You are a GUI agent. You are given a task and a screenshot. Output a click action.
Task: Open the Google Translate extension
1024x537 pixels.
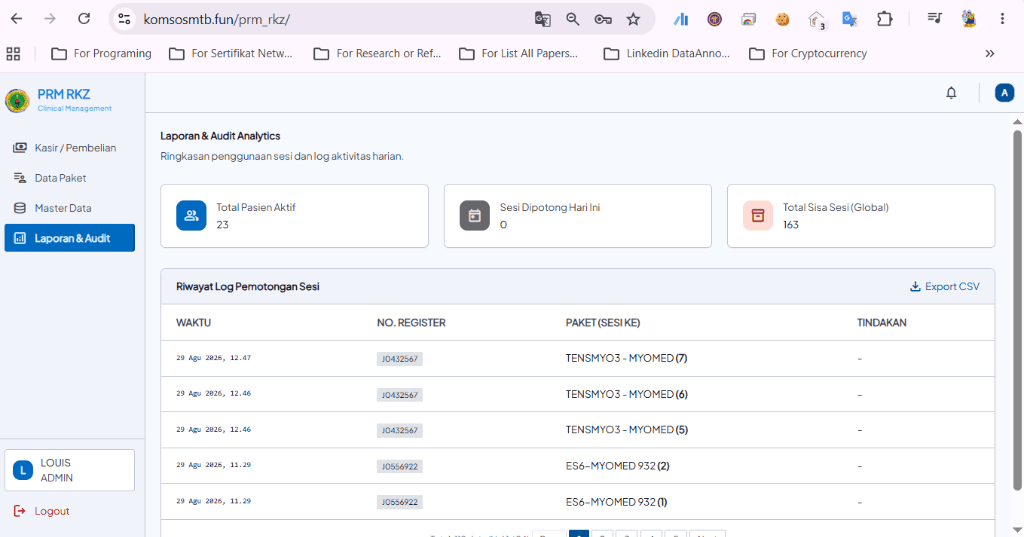[x=850, y=20]
